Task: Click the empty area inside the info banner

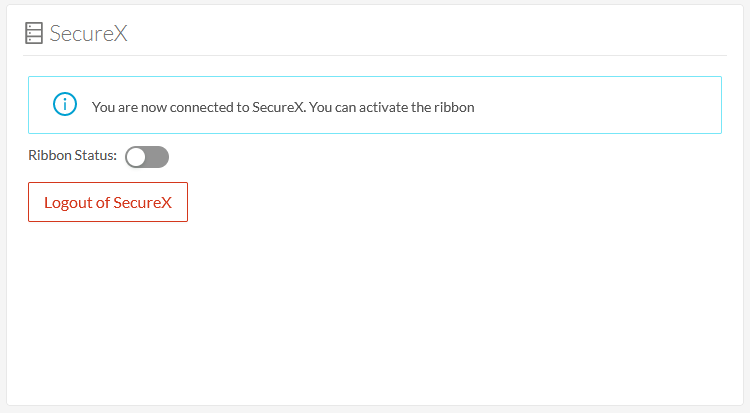Action: click(598, 105)
